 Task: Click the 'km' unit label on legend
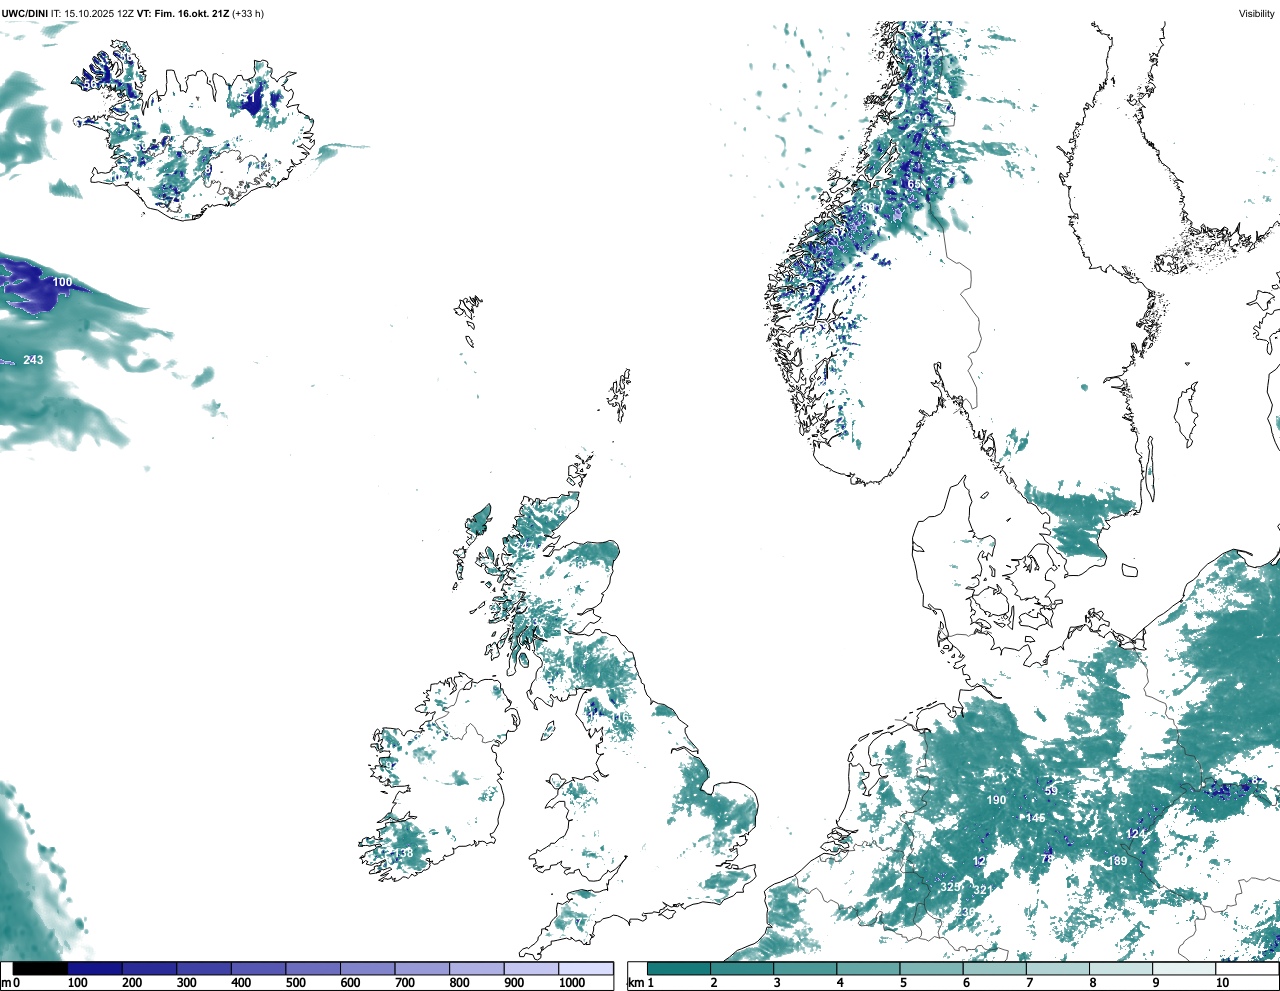point(635,983)
